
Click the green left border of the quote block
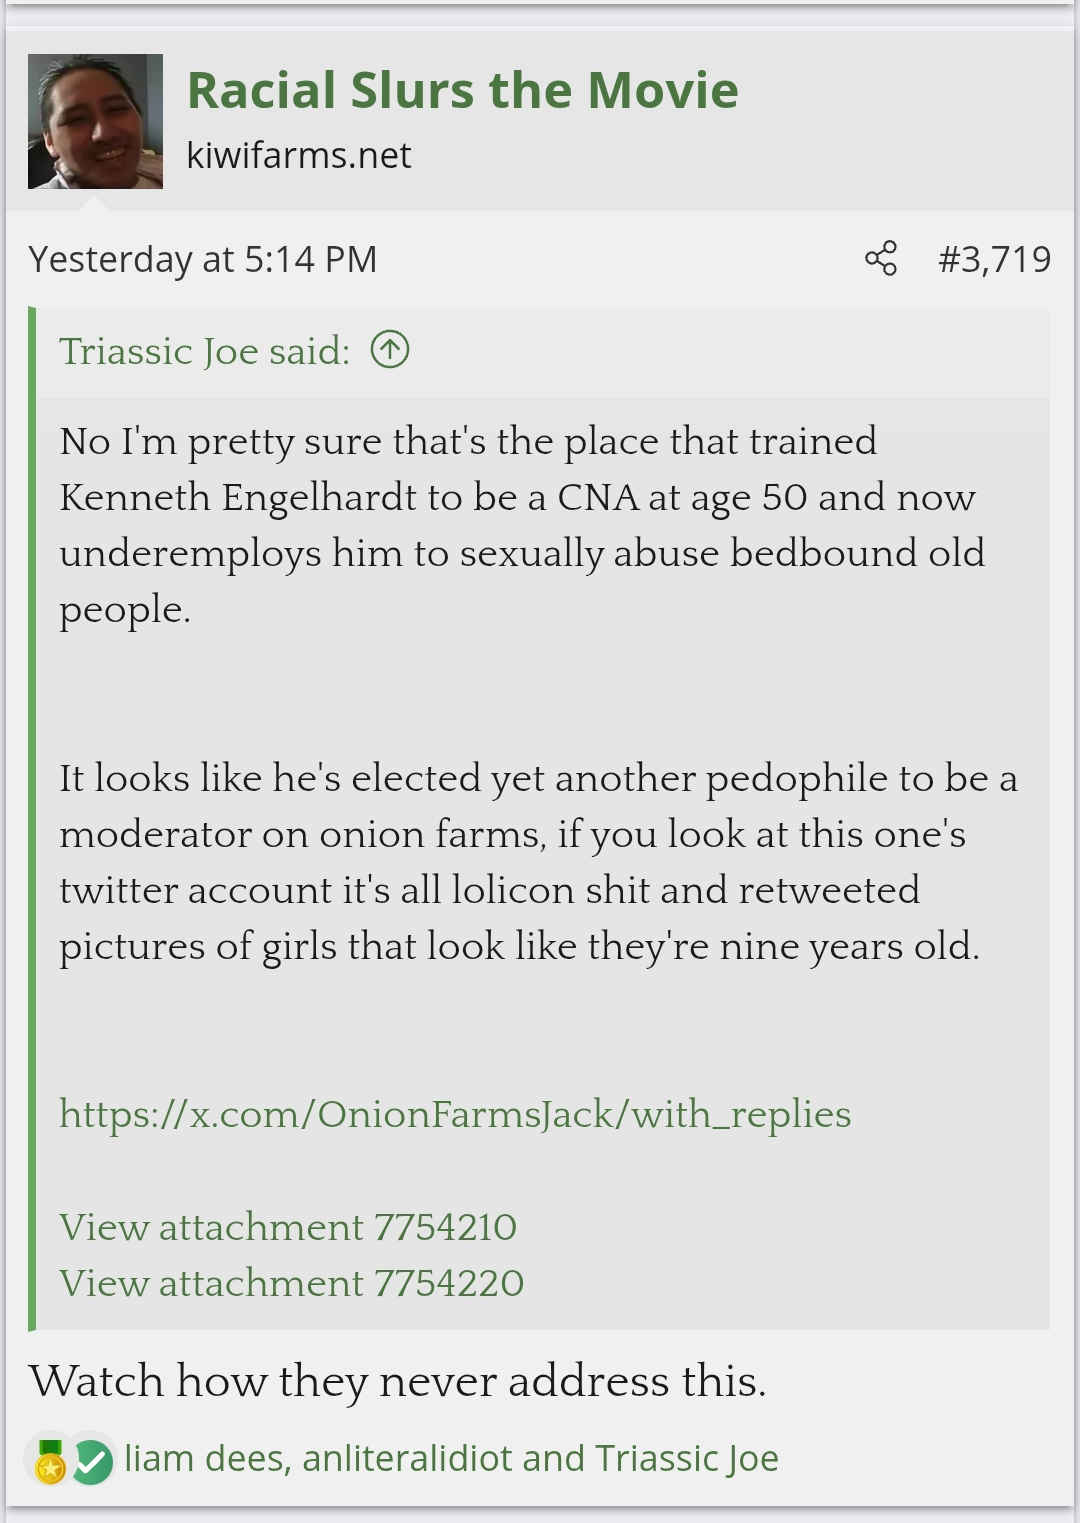click(x=32, y=818)
